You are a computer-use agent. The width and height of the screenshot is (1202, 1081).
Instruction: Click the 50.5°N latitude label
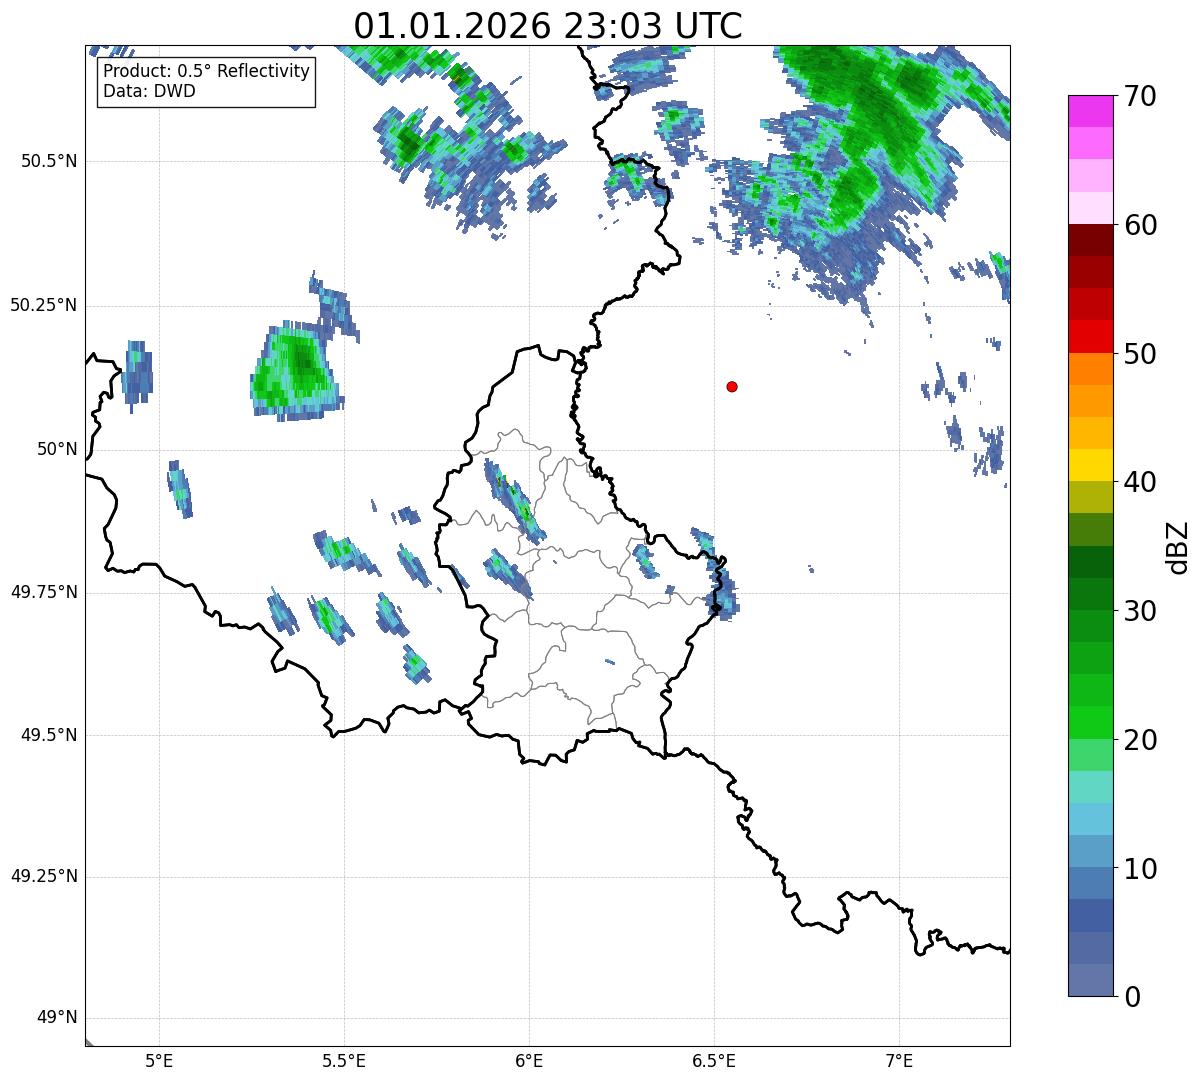pyautogui.click(x=48, y=161)
